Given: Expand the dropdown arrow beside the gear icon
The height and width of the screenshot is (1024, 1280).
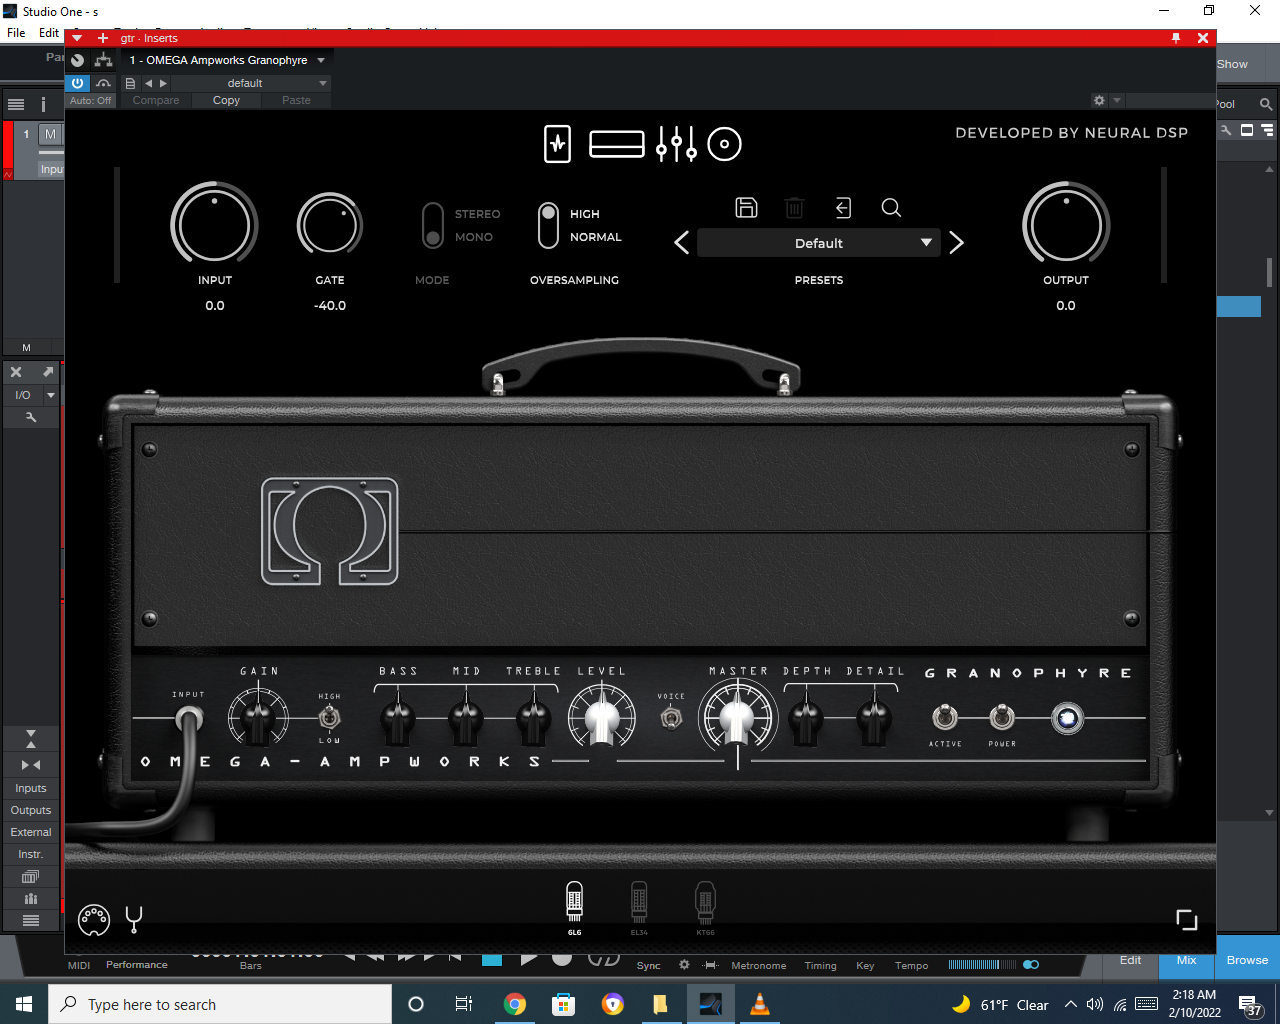Looking at the screenshot, I should [1117, 100].
